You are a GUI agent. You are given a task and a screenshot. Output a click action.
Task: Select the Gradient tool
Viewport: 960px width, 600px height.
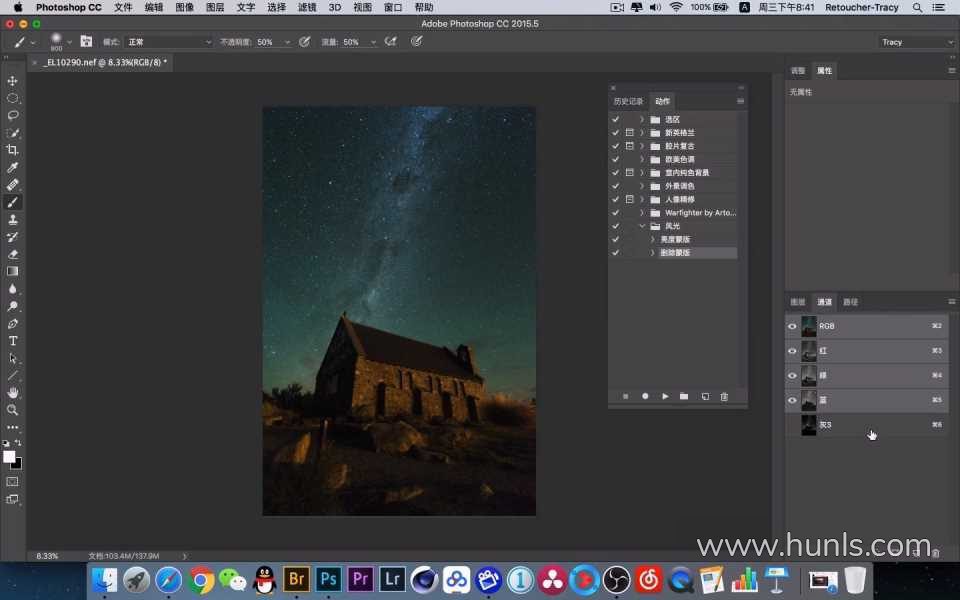pyautogui.click(x=12, y=271)
